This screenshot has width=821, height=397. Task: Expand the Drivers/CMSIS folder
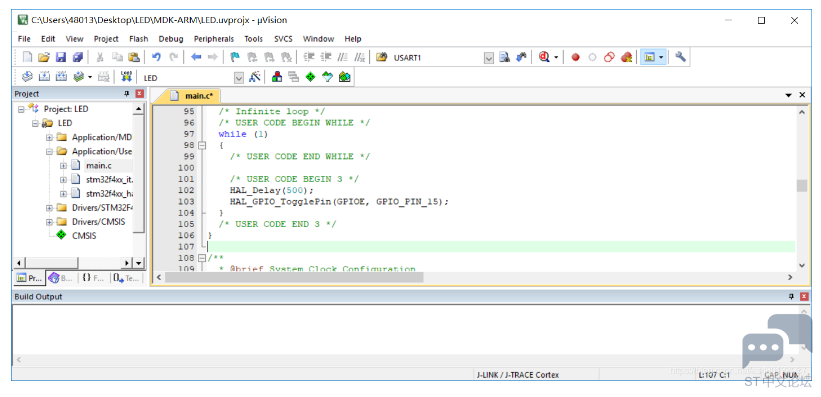click(x=49, y=222)
